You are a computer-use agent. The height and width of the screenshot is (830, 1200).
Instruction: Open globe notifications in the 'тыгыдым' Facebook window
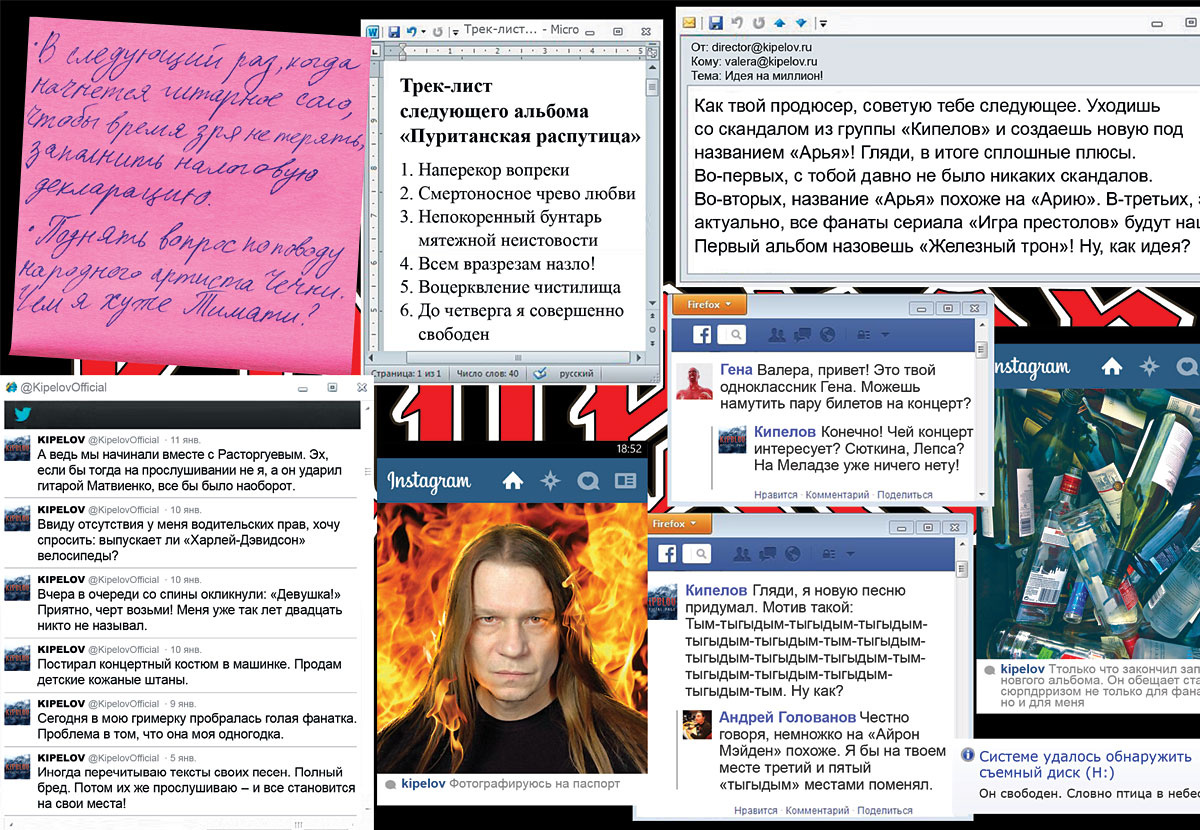click(792, 554)
